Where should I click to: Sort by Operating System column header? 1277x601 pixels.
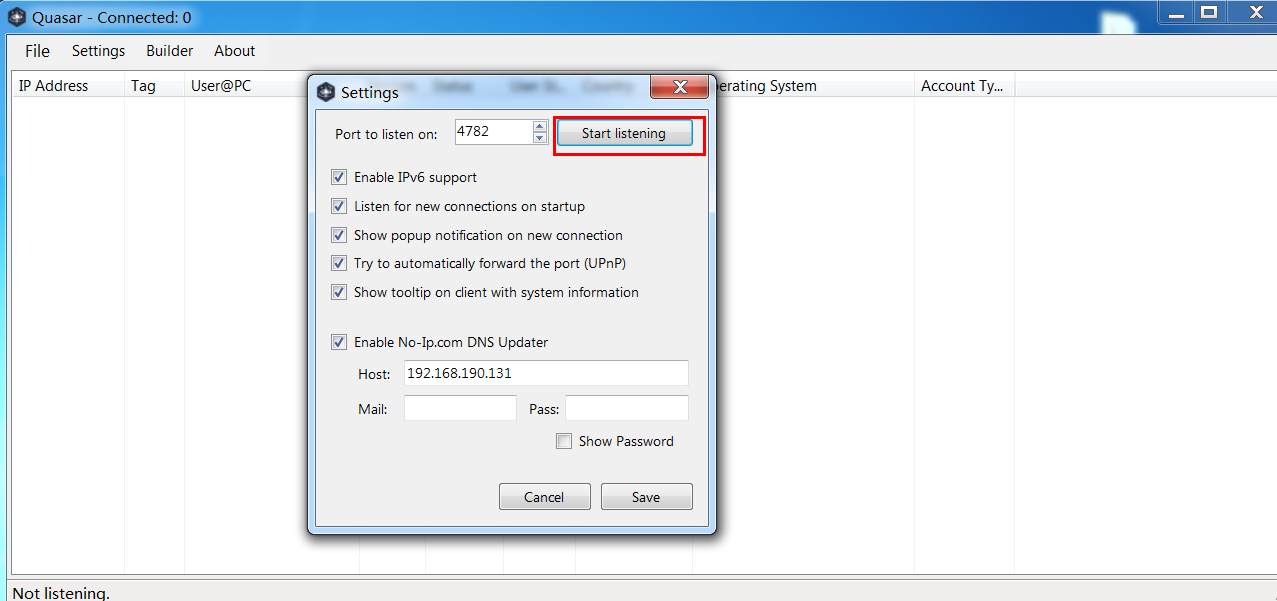[x=815, y=86]
